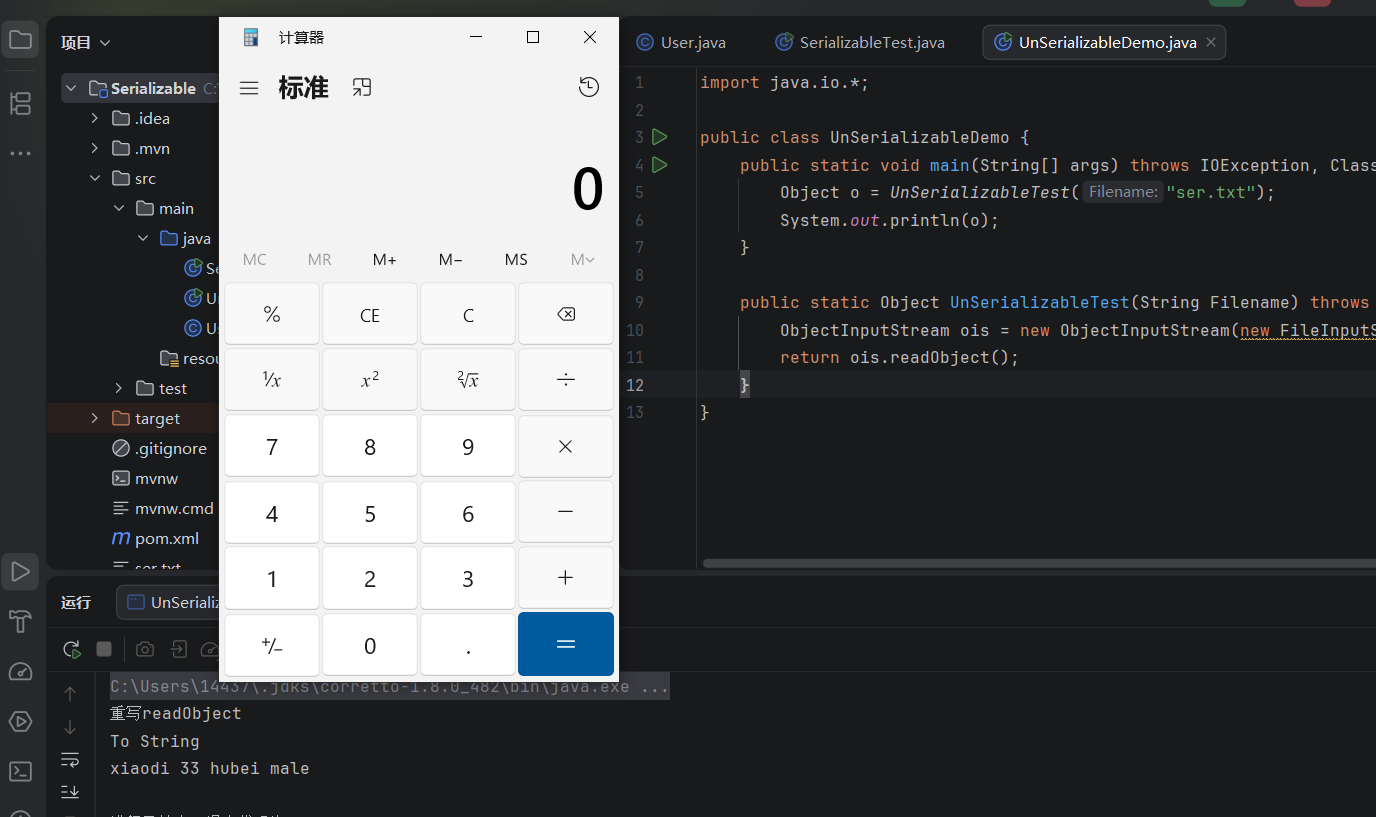Click the Stop icon in Run toolbar
1376x817 pixels.
click(x=104, y=649)
